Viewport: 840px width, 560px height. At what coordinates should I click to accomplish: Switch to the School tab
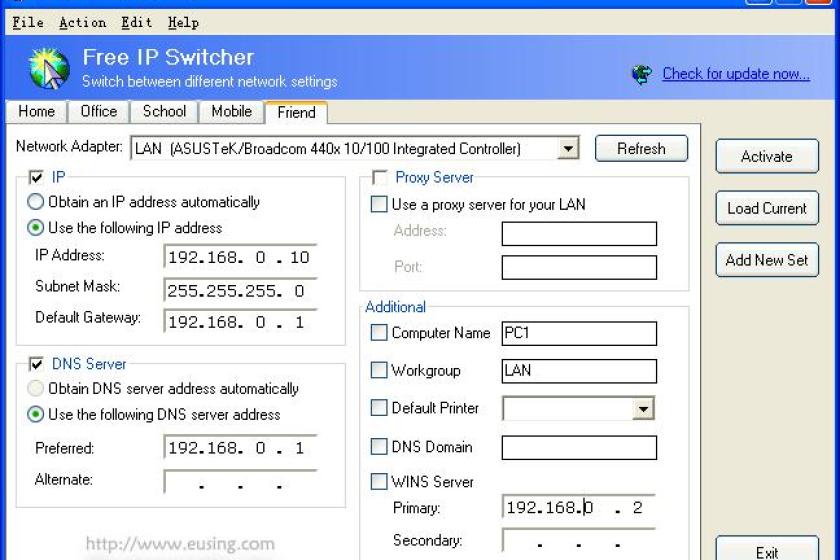click(x=164, y=111)
